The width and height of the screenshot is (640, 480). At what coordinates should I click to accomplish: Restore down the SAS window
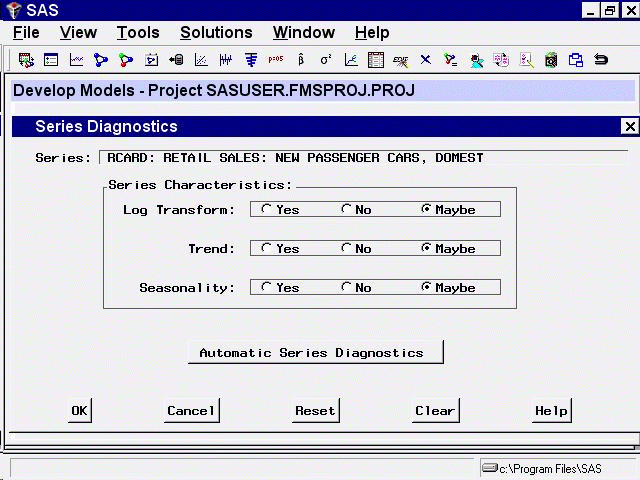tap(609, 10)
